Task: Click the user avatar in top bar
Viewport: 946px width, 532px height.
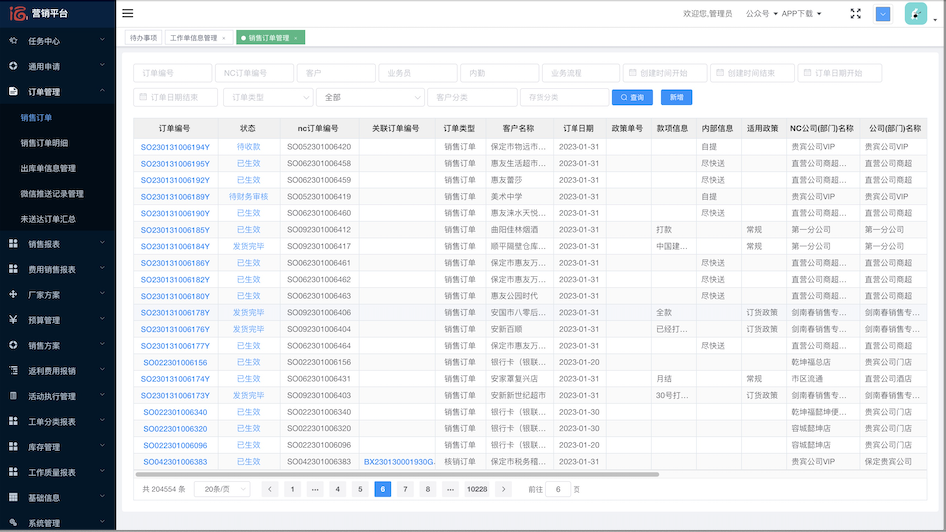Action: tap(915, 14)
